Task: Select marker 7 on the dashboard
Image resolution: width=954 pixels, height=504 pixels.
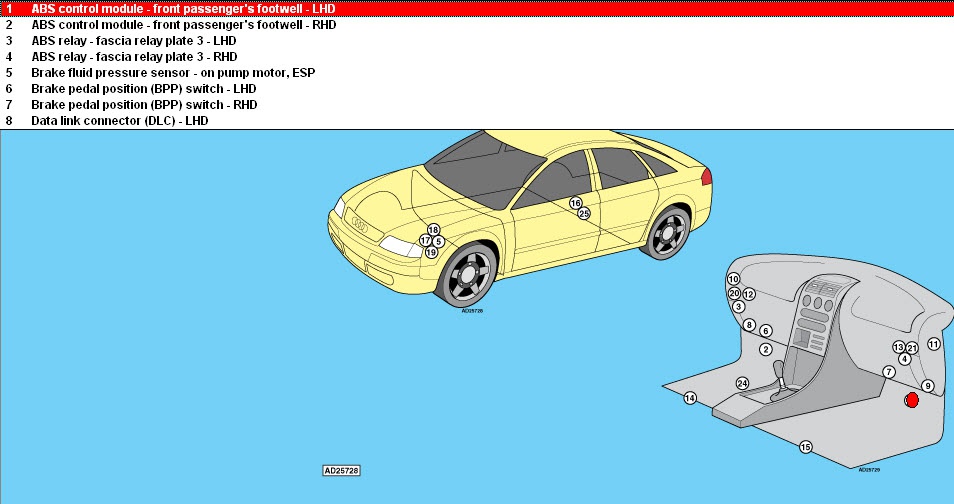Action: [889, 372]
